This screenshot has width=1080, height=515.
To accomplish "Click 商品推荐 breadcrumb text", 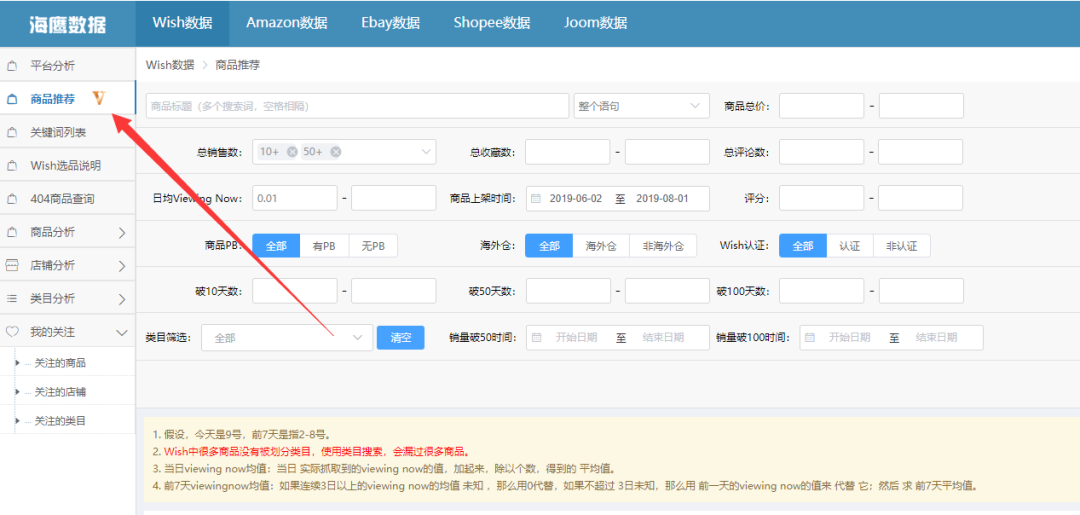I will (238, 65).
